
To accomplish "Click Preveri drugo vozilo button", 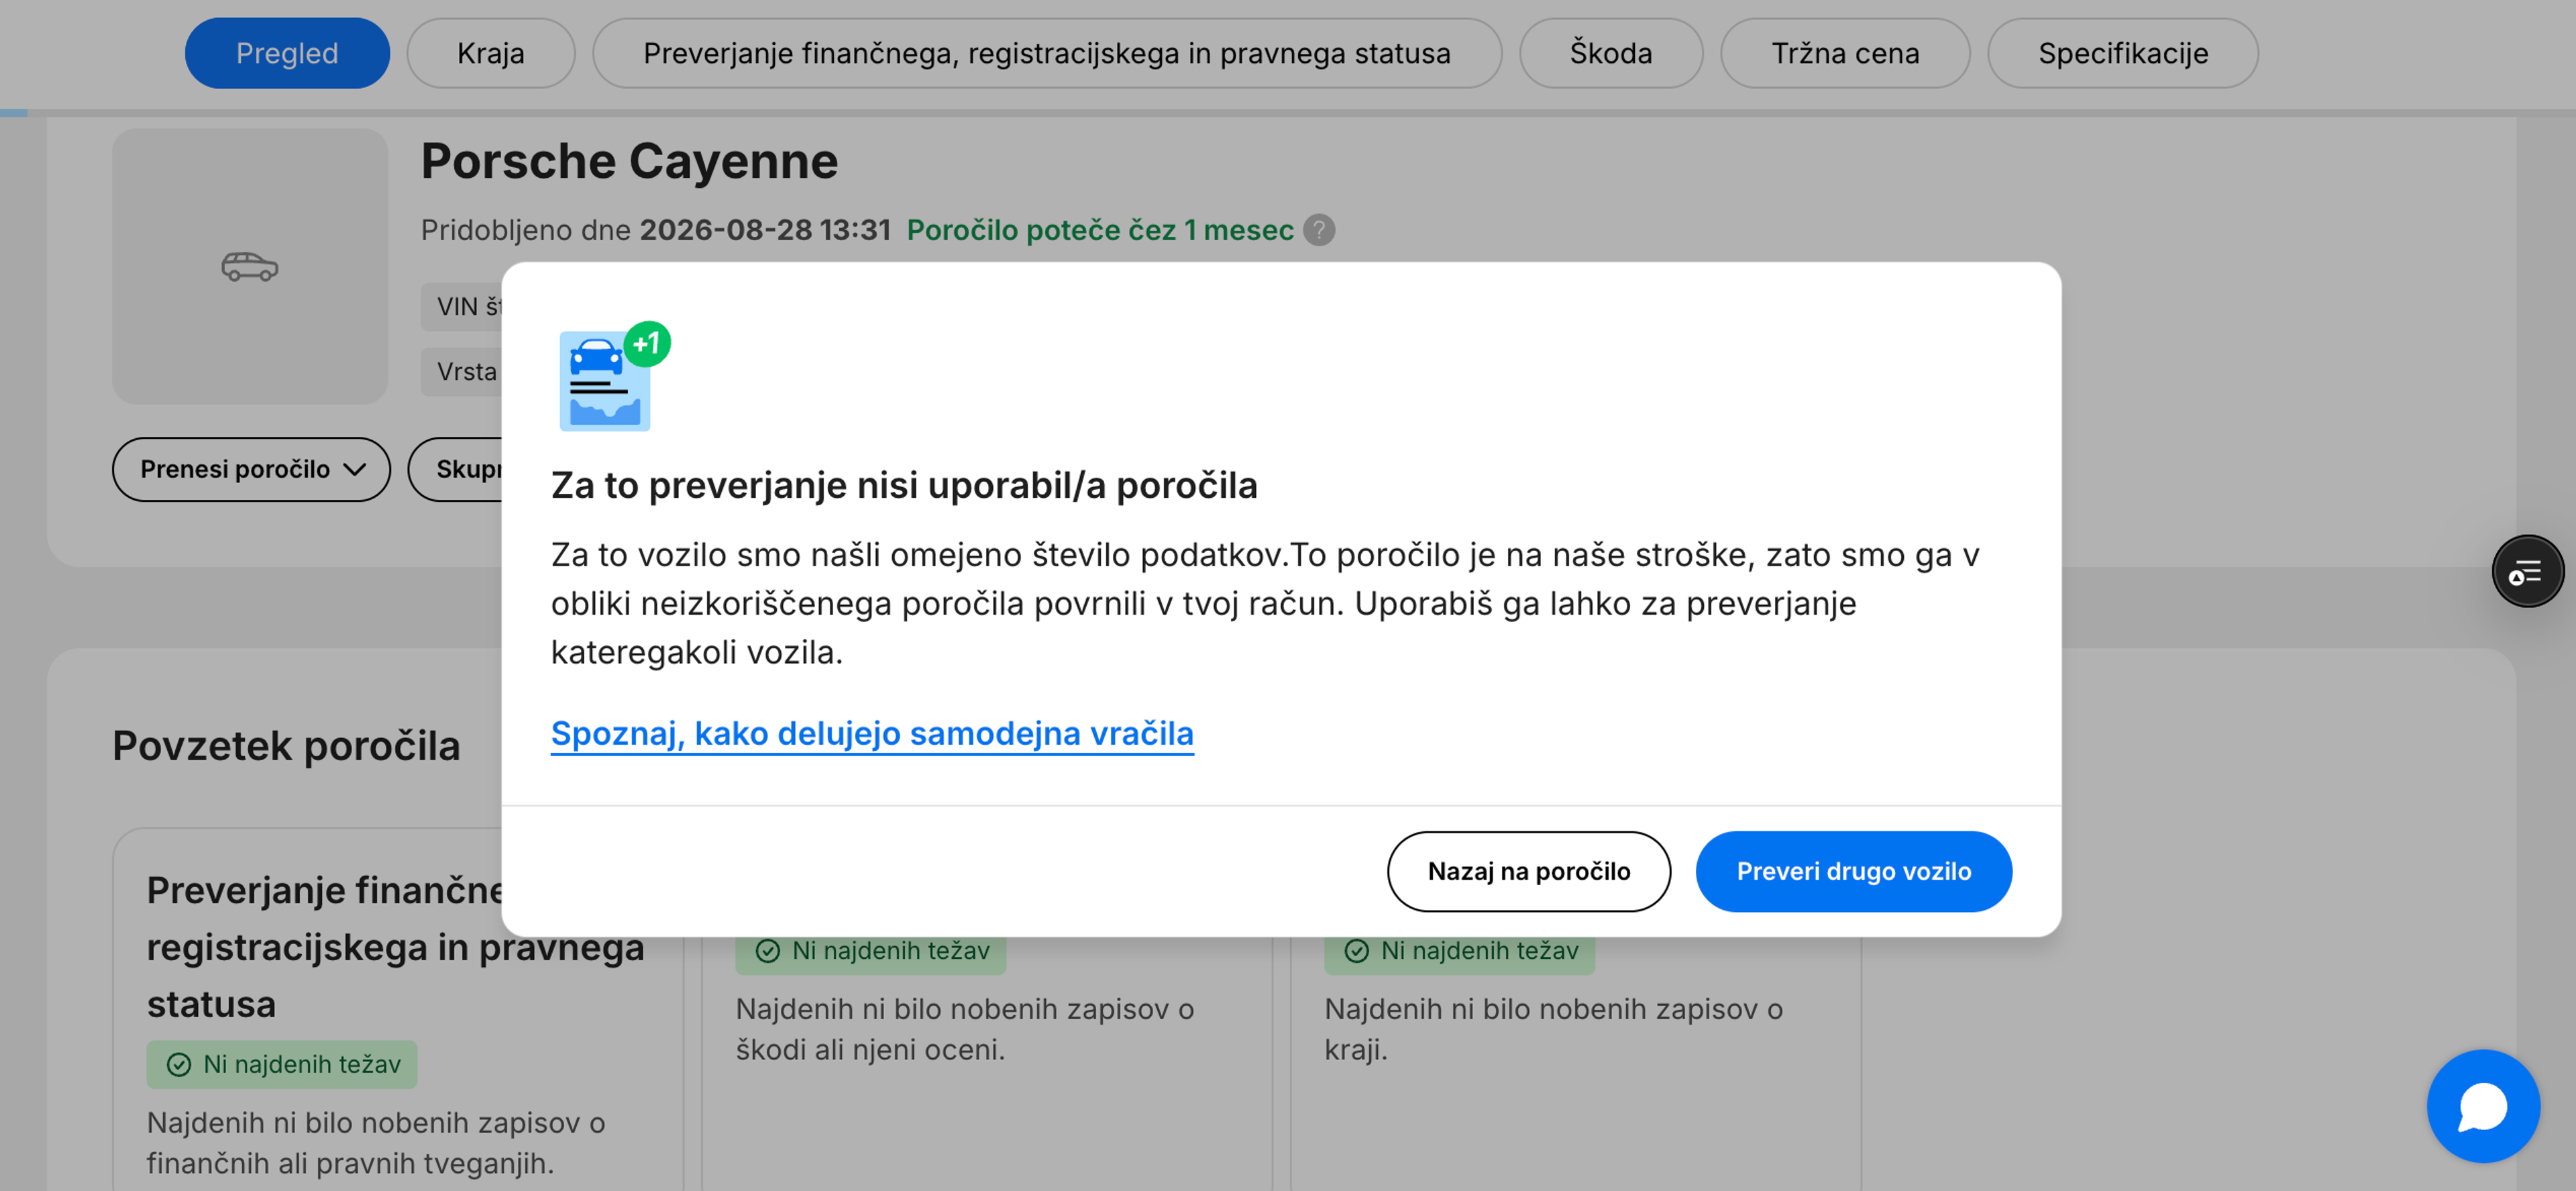I will [1853, 871].
